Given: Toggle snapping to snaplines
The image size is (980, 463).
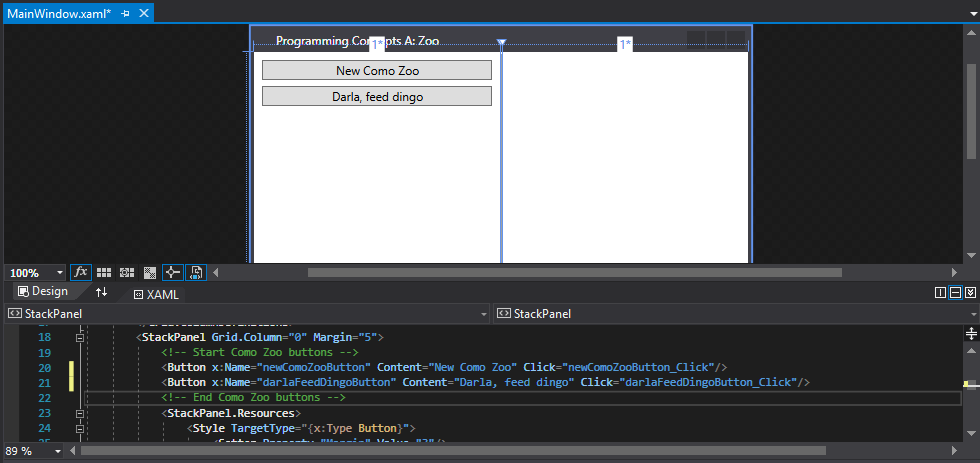Looking at the screenshot, I should tap(172, 272).
